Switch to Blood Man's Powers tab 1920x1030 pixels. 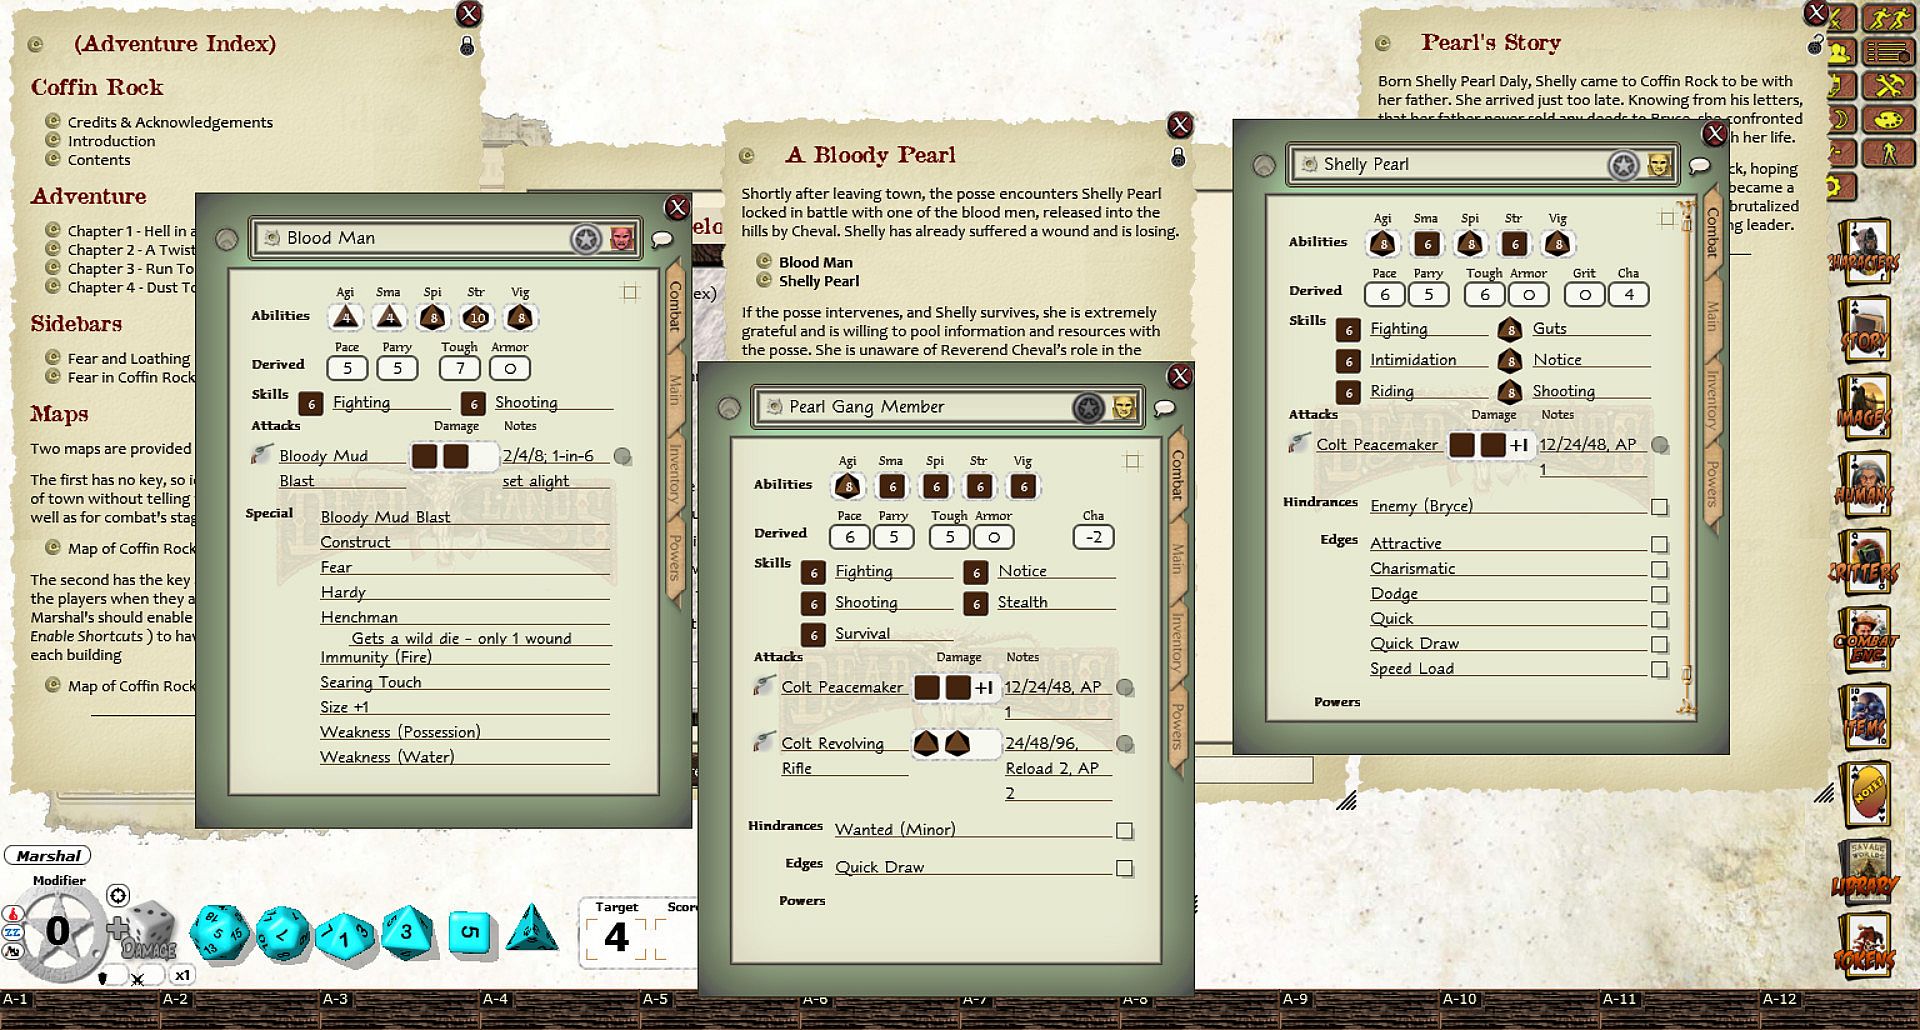click(x=675, y=557)
